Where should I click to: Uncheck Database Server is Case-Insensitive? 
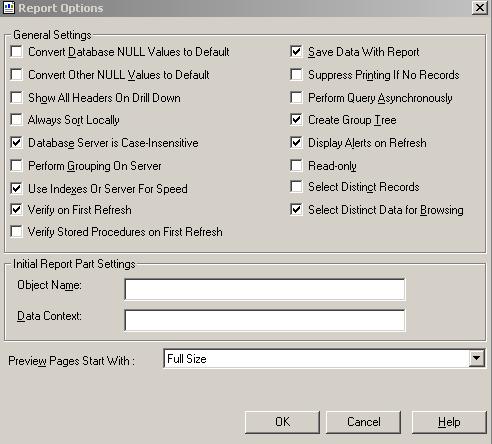point(16,143)
